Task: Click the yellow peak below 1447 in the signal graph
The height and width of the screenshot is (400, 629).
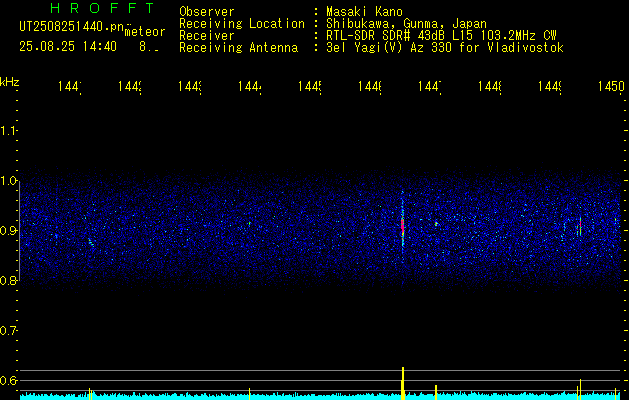Action: [436, 392]
